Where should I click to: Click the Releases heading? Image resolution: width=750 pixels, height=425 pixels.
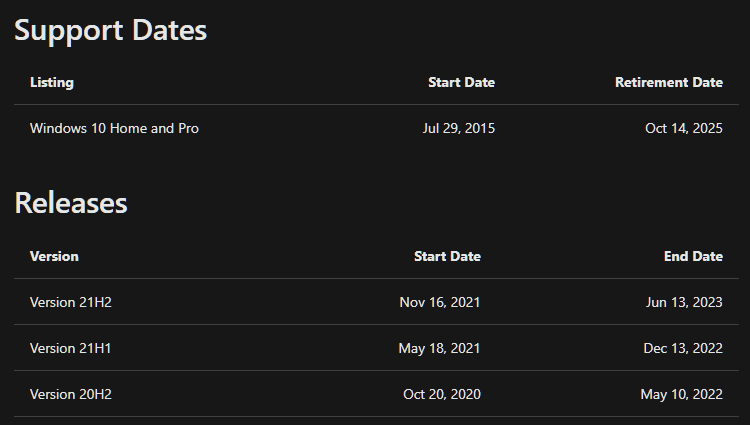pyautogui.click(x=71, y=203)
